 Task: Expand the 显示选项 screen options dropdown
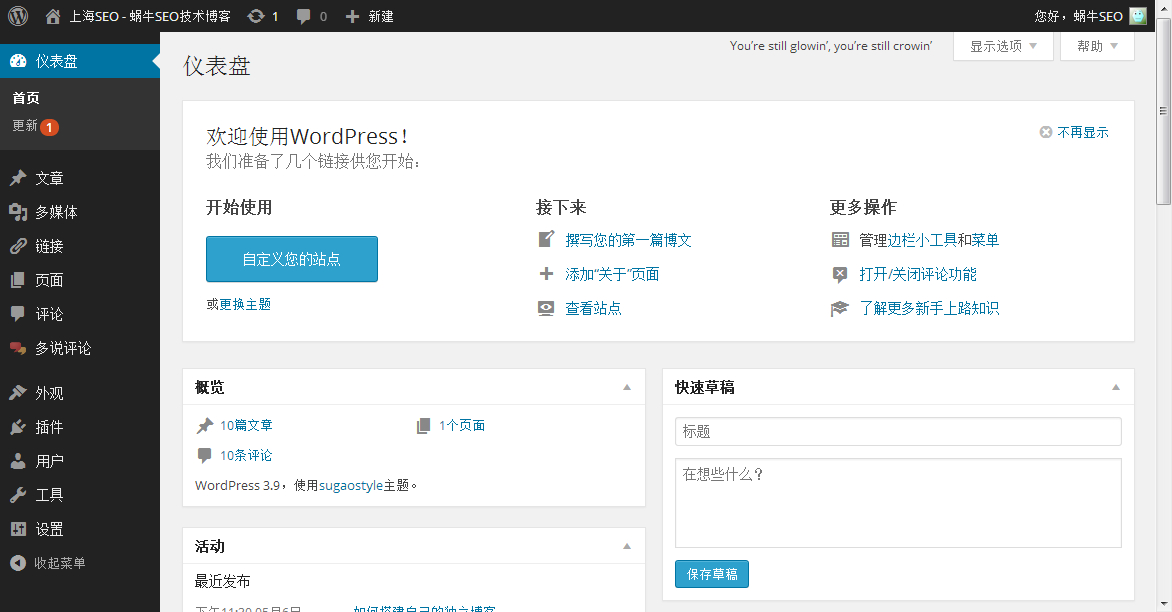[1003, 46]
